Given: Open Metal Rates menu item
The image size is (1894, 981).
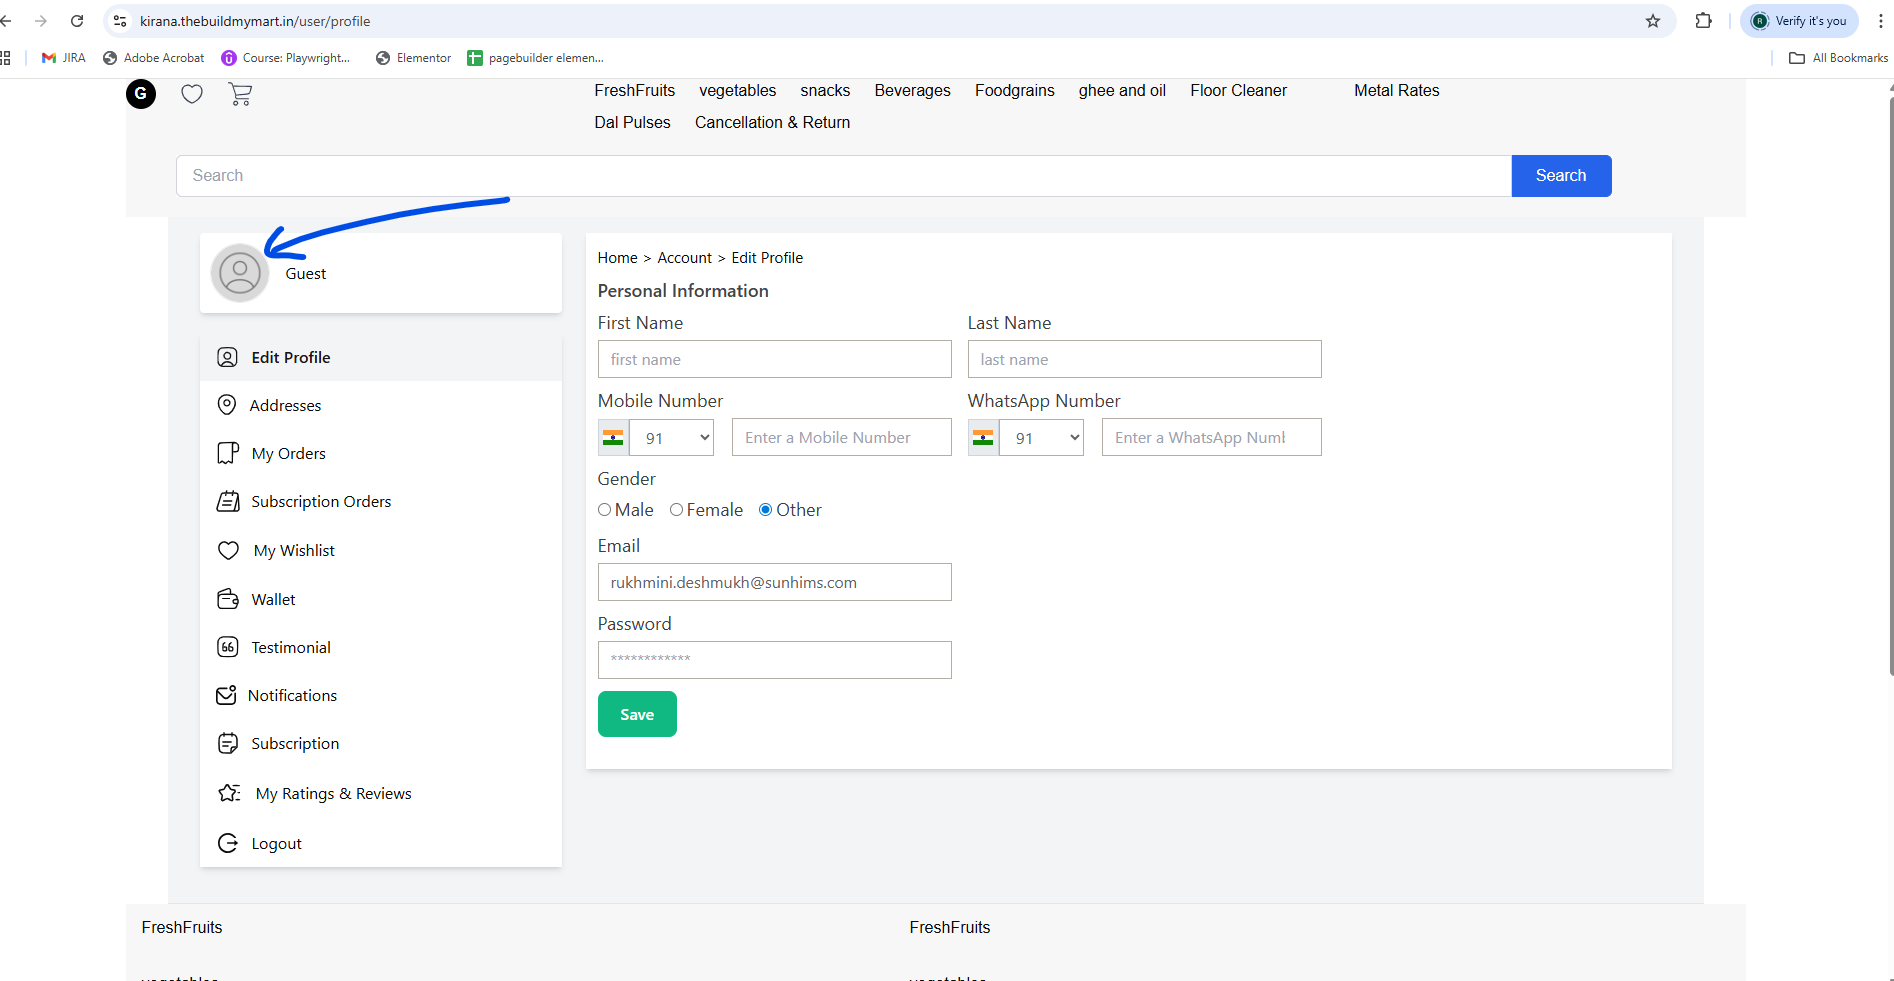Looking at the screenshot, I should tap(1397, 90).
